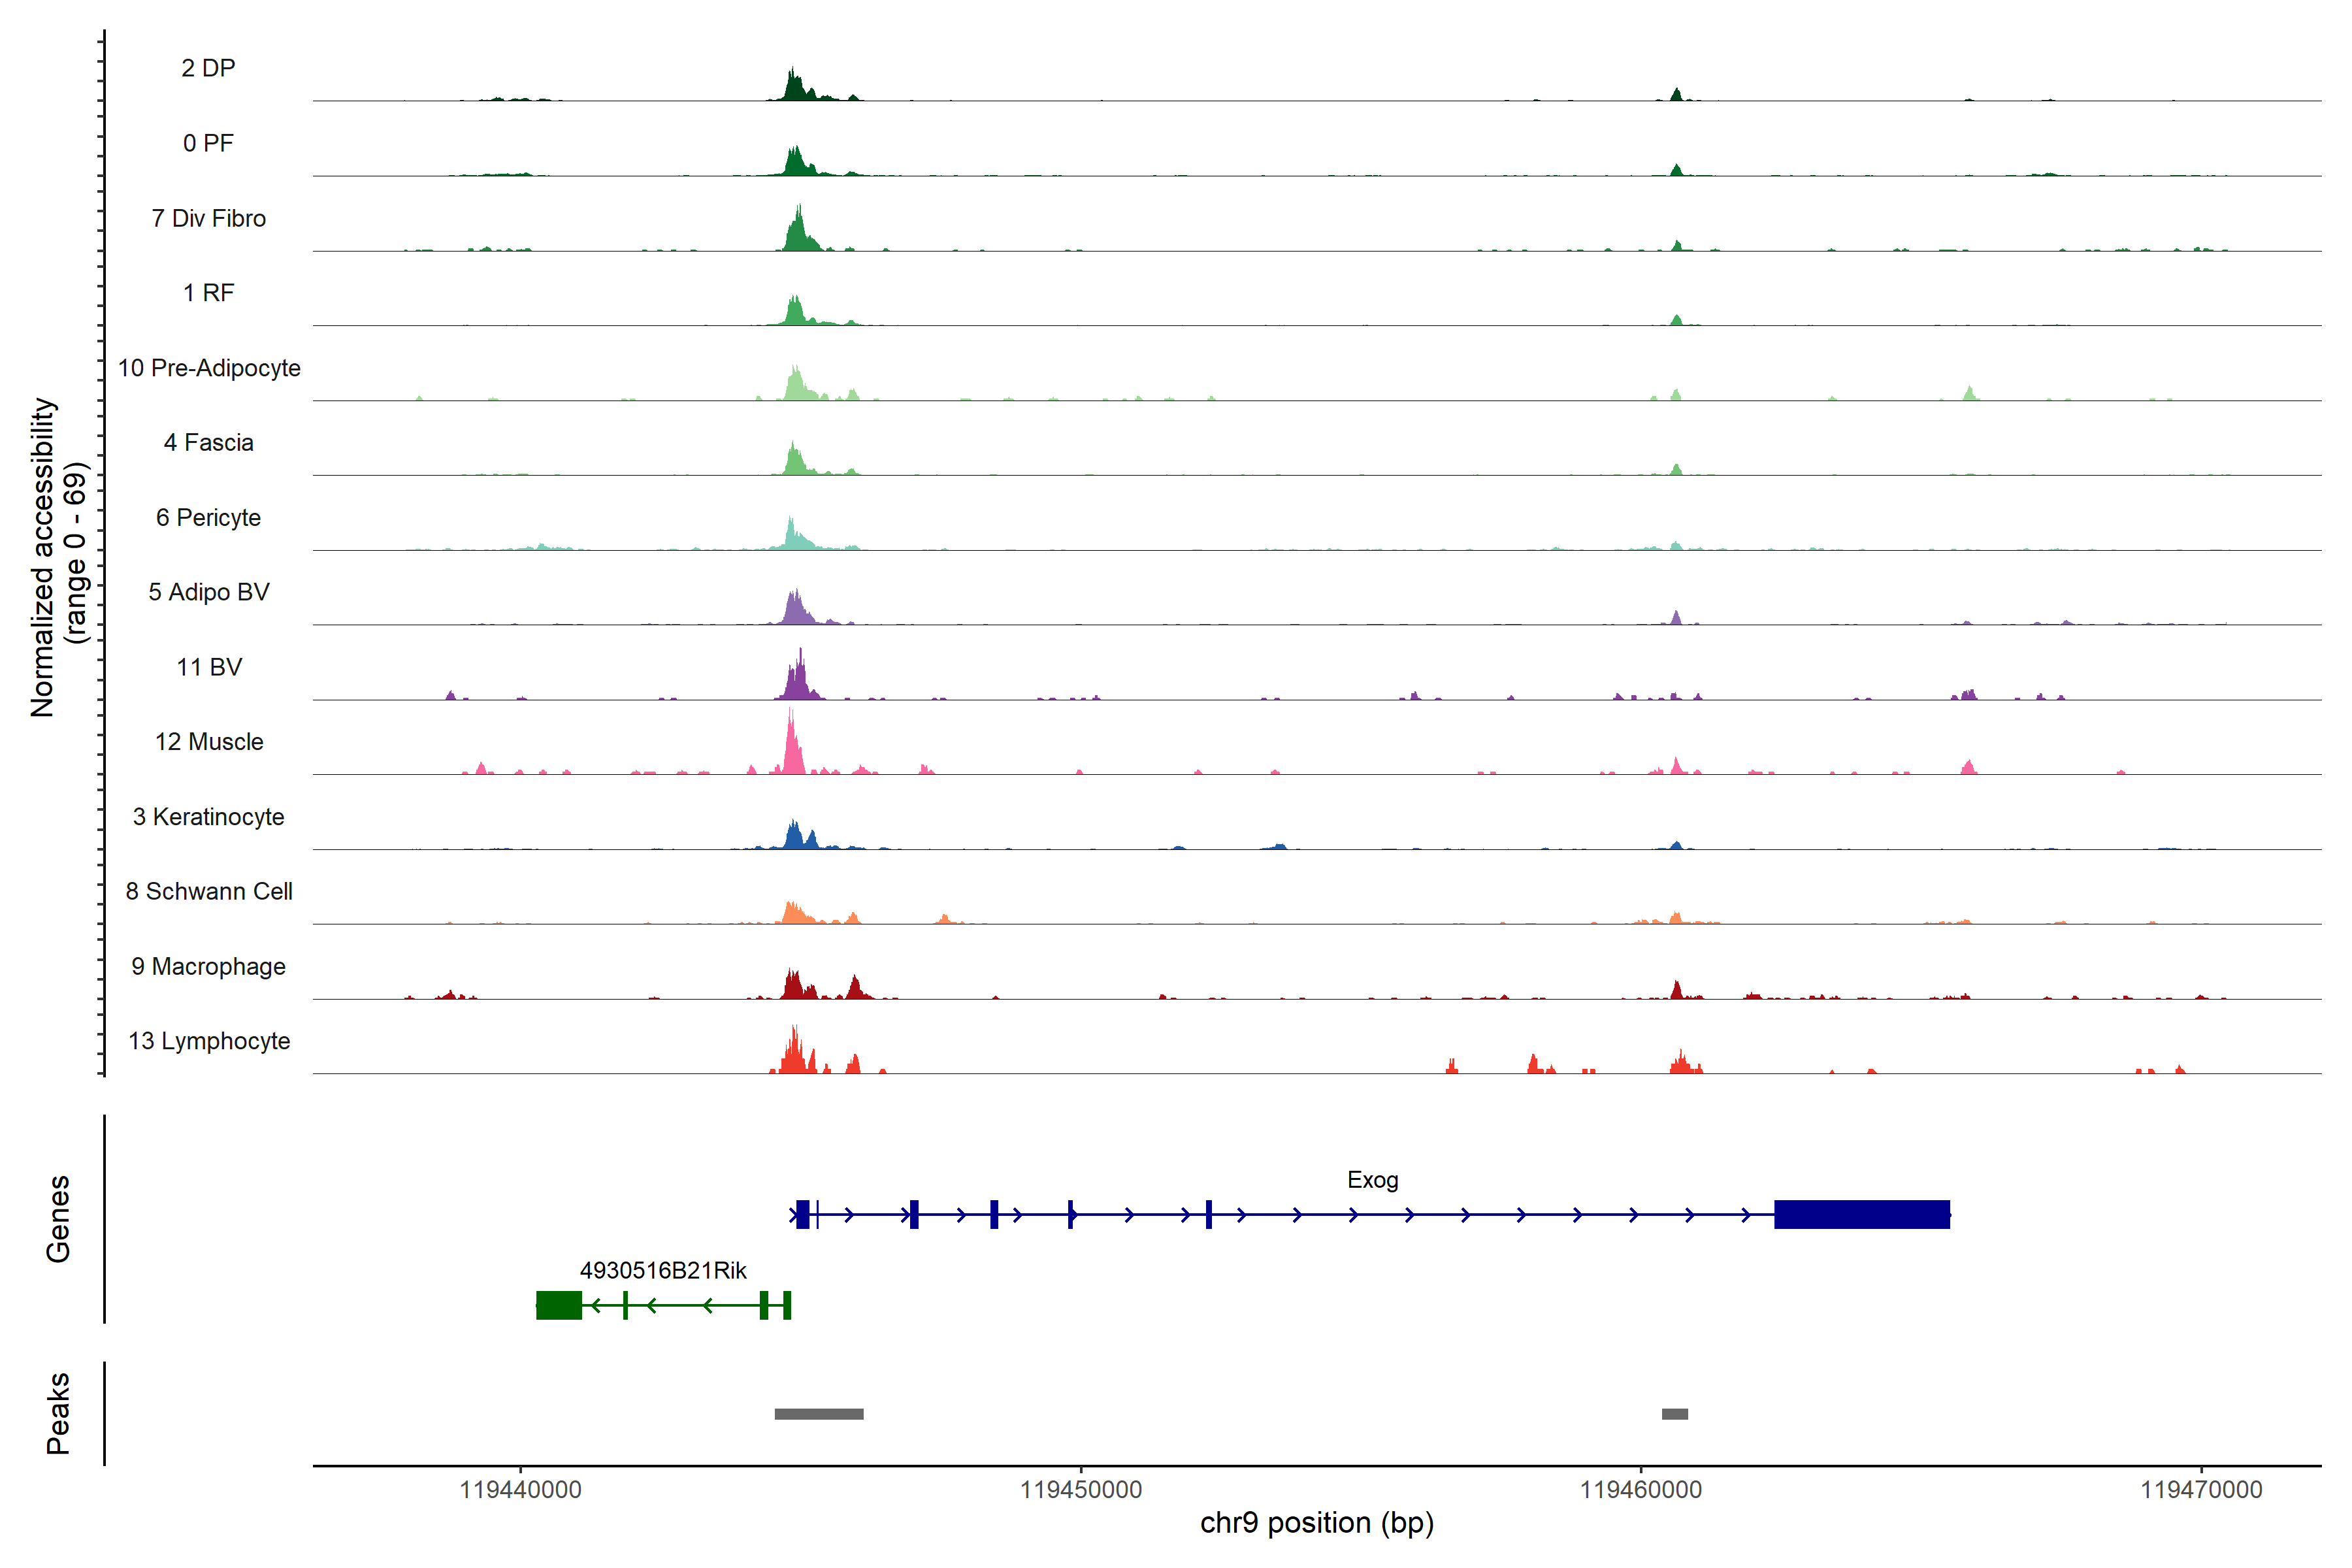Click the chr9 position (bp) axis title
Image resolution: width=2352 pixels, height=1568 pixels.
(1316, 1523)
